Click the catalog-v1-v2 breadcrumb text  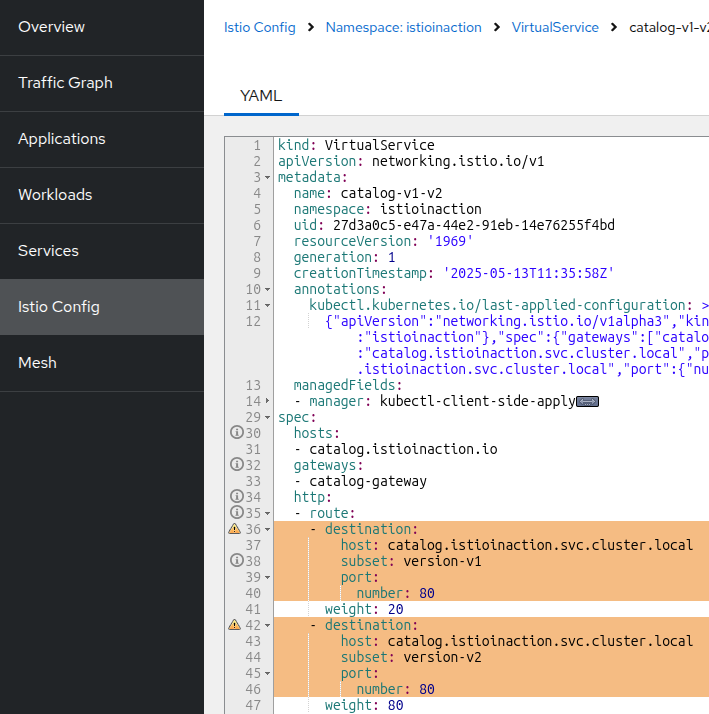click(669, 27)
